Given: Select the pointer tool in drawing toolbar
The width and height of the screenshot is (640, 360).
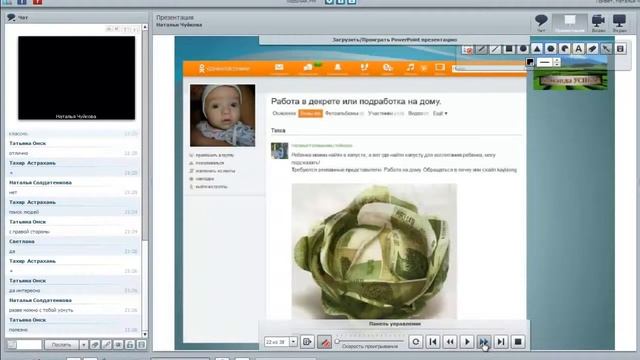Looking at the screenshot, I should [x=468, y=49].
